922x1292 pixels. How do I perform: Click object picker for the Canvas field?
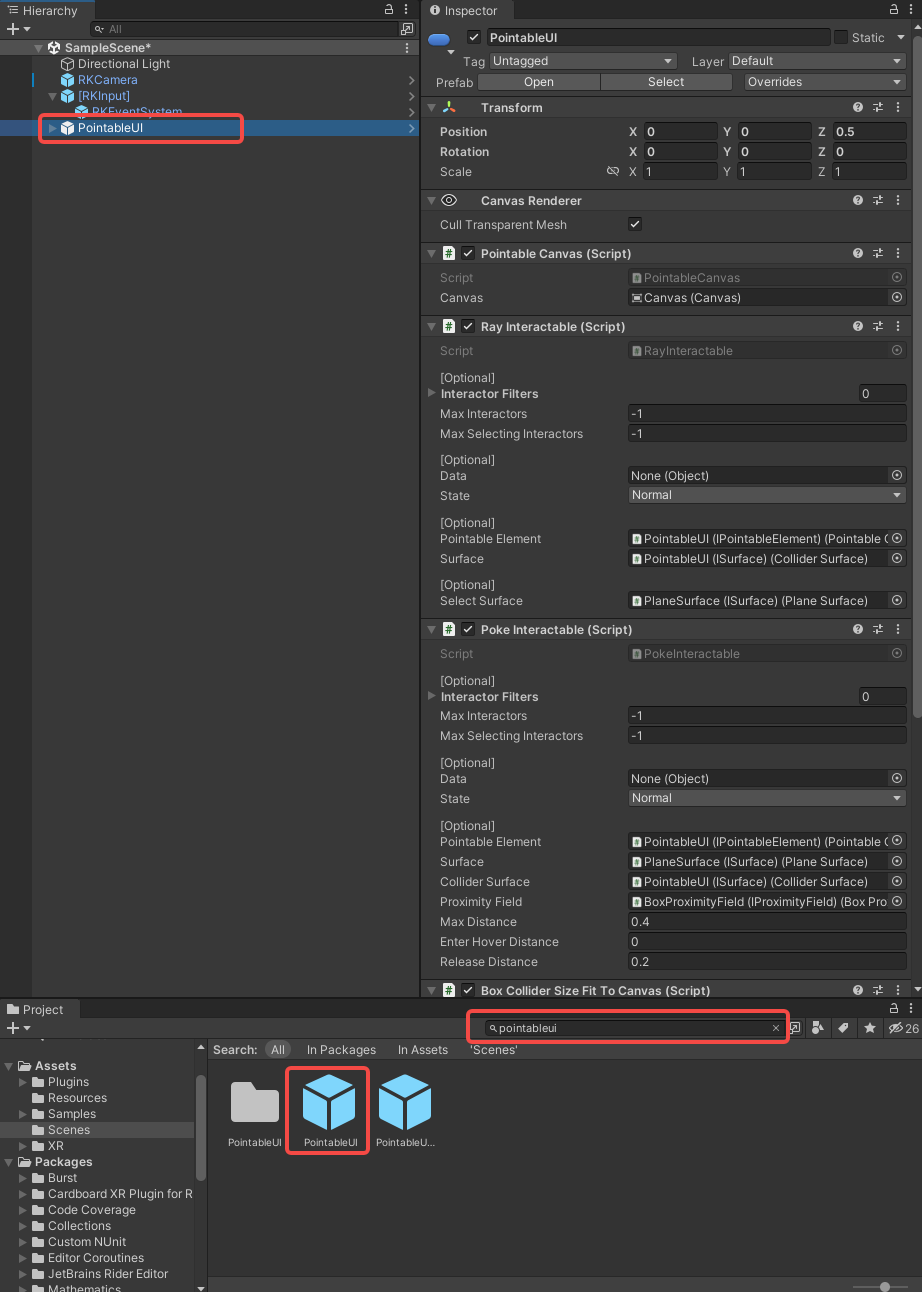click(x=897, y=298)
